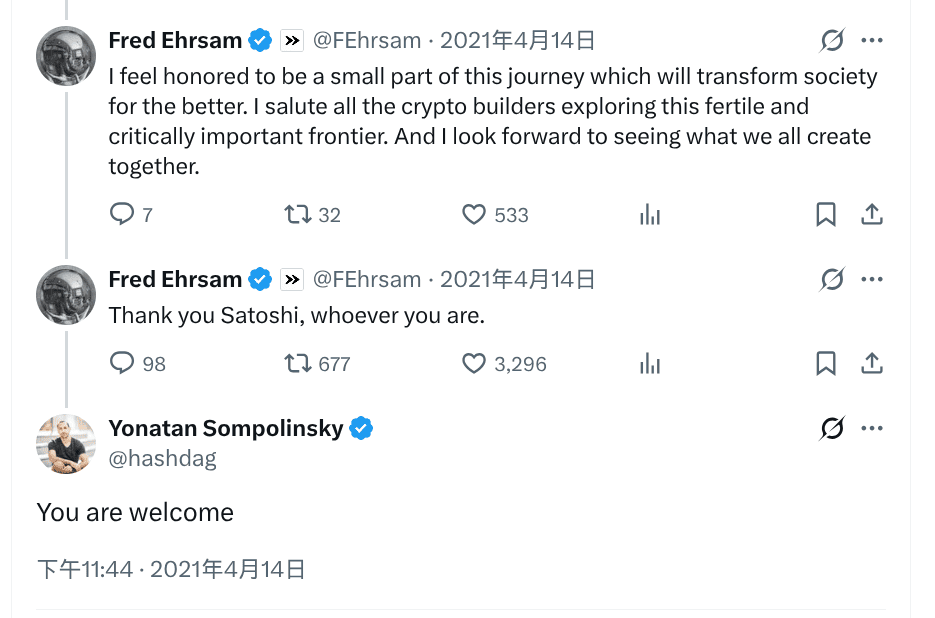Image resolution: width=935 pixels, height=618 pixels.
Task: Like the "Thank you Satoshi" tweet
Action: tap(474, 363)
